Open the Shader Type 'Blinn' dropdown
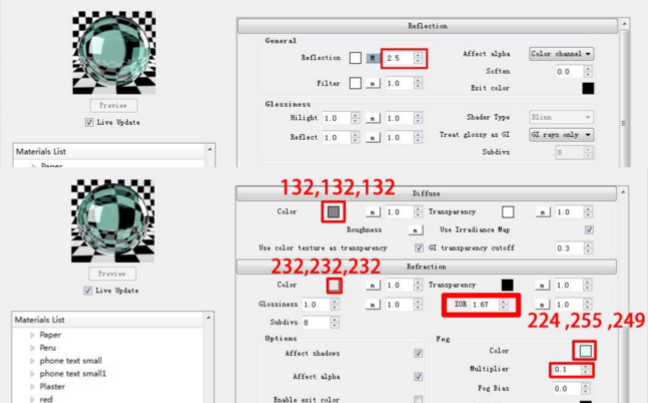The image size is (648, 403). 561,117
